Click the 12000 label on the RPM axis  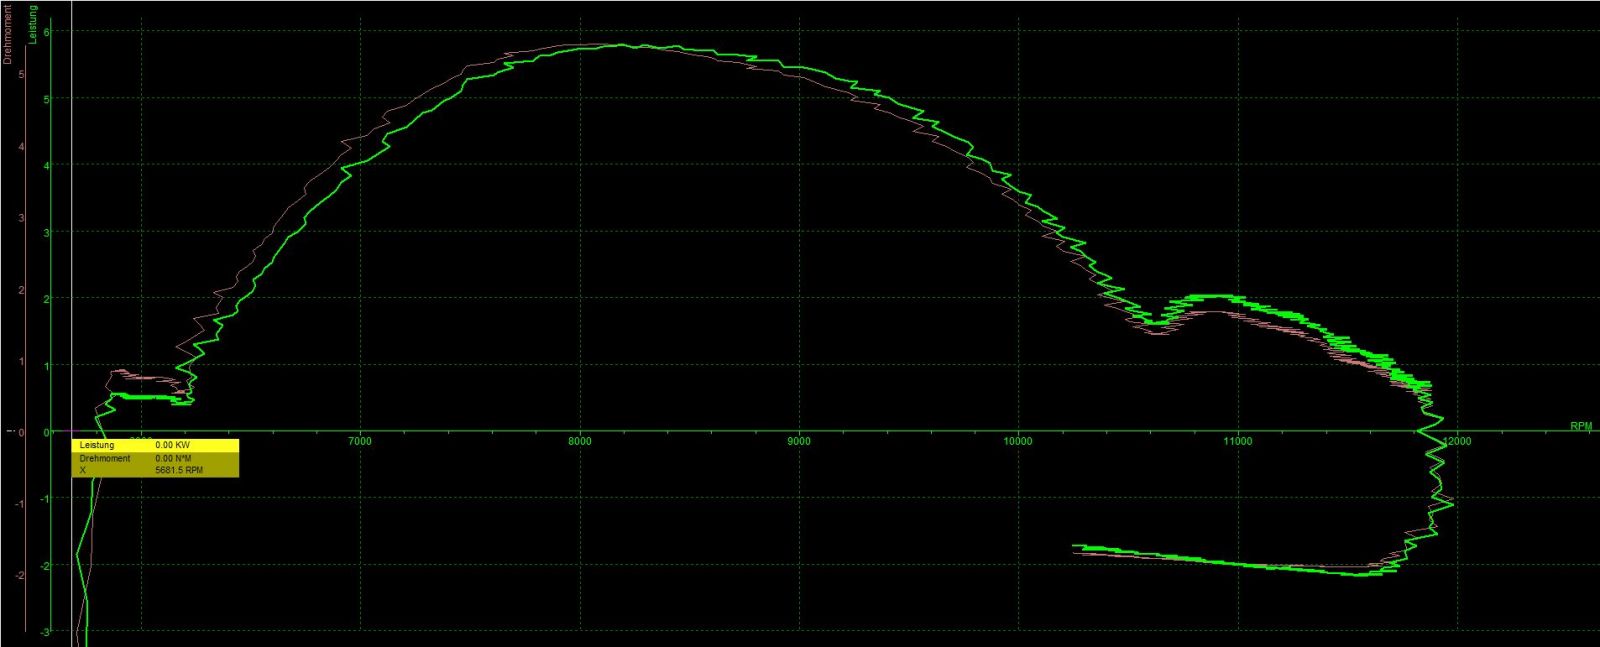[1457, 441]
